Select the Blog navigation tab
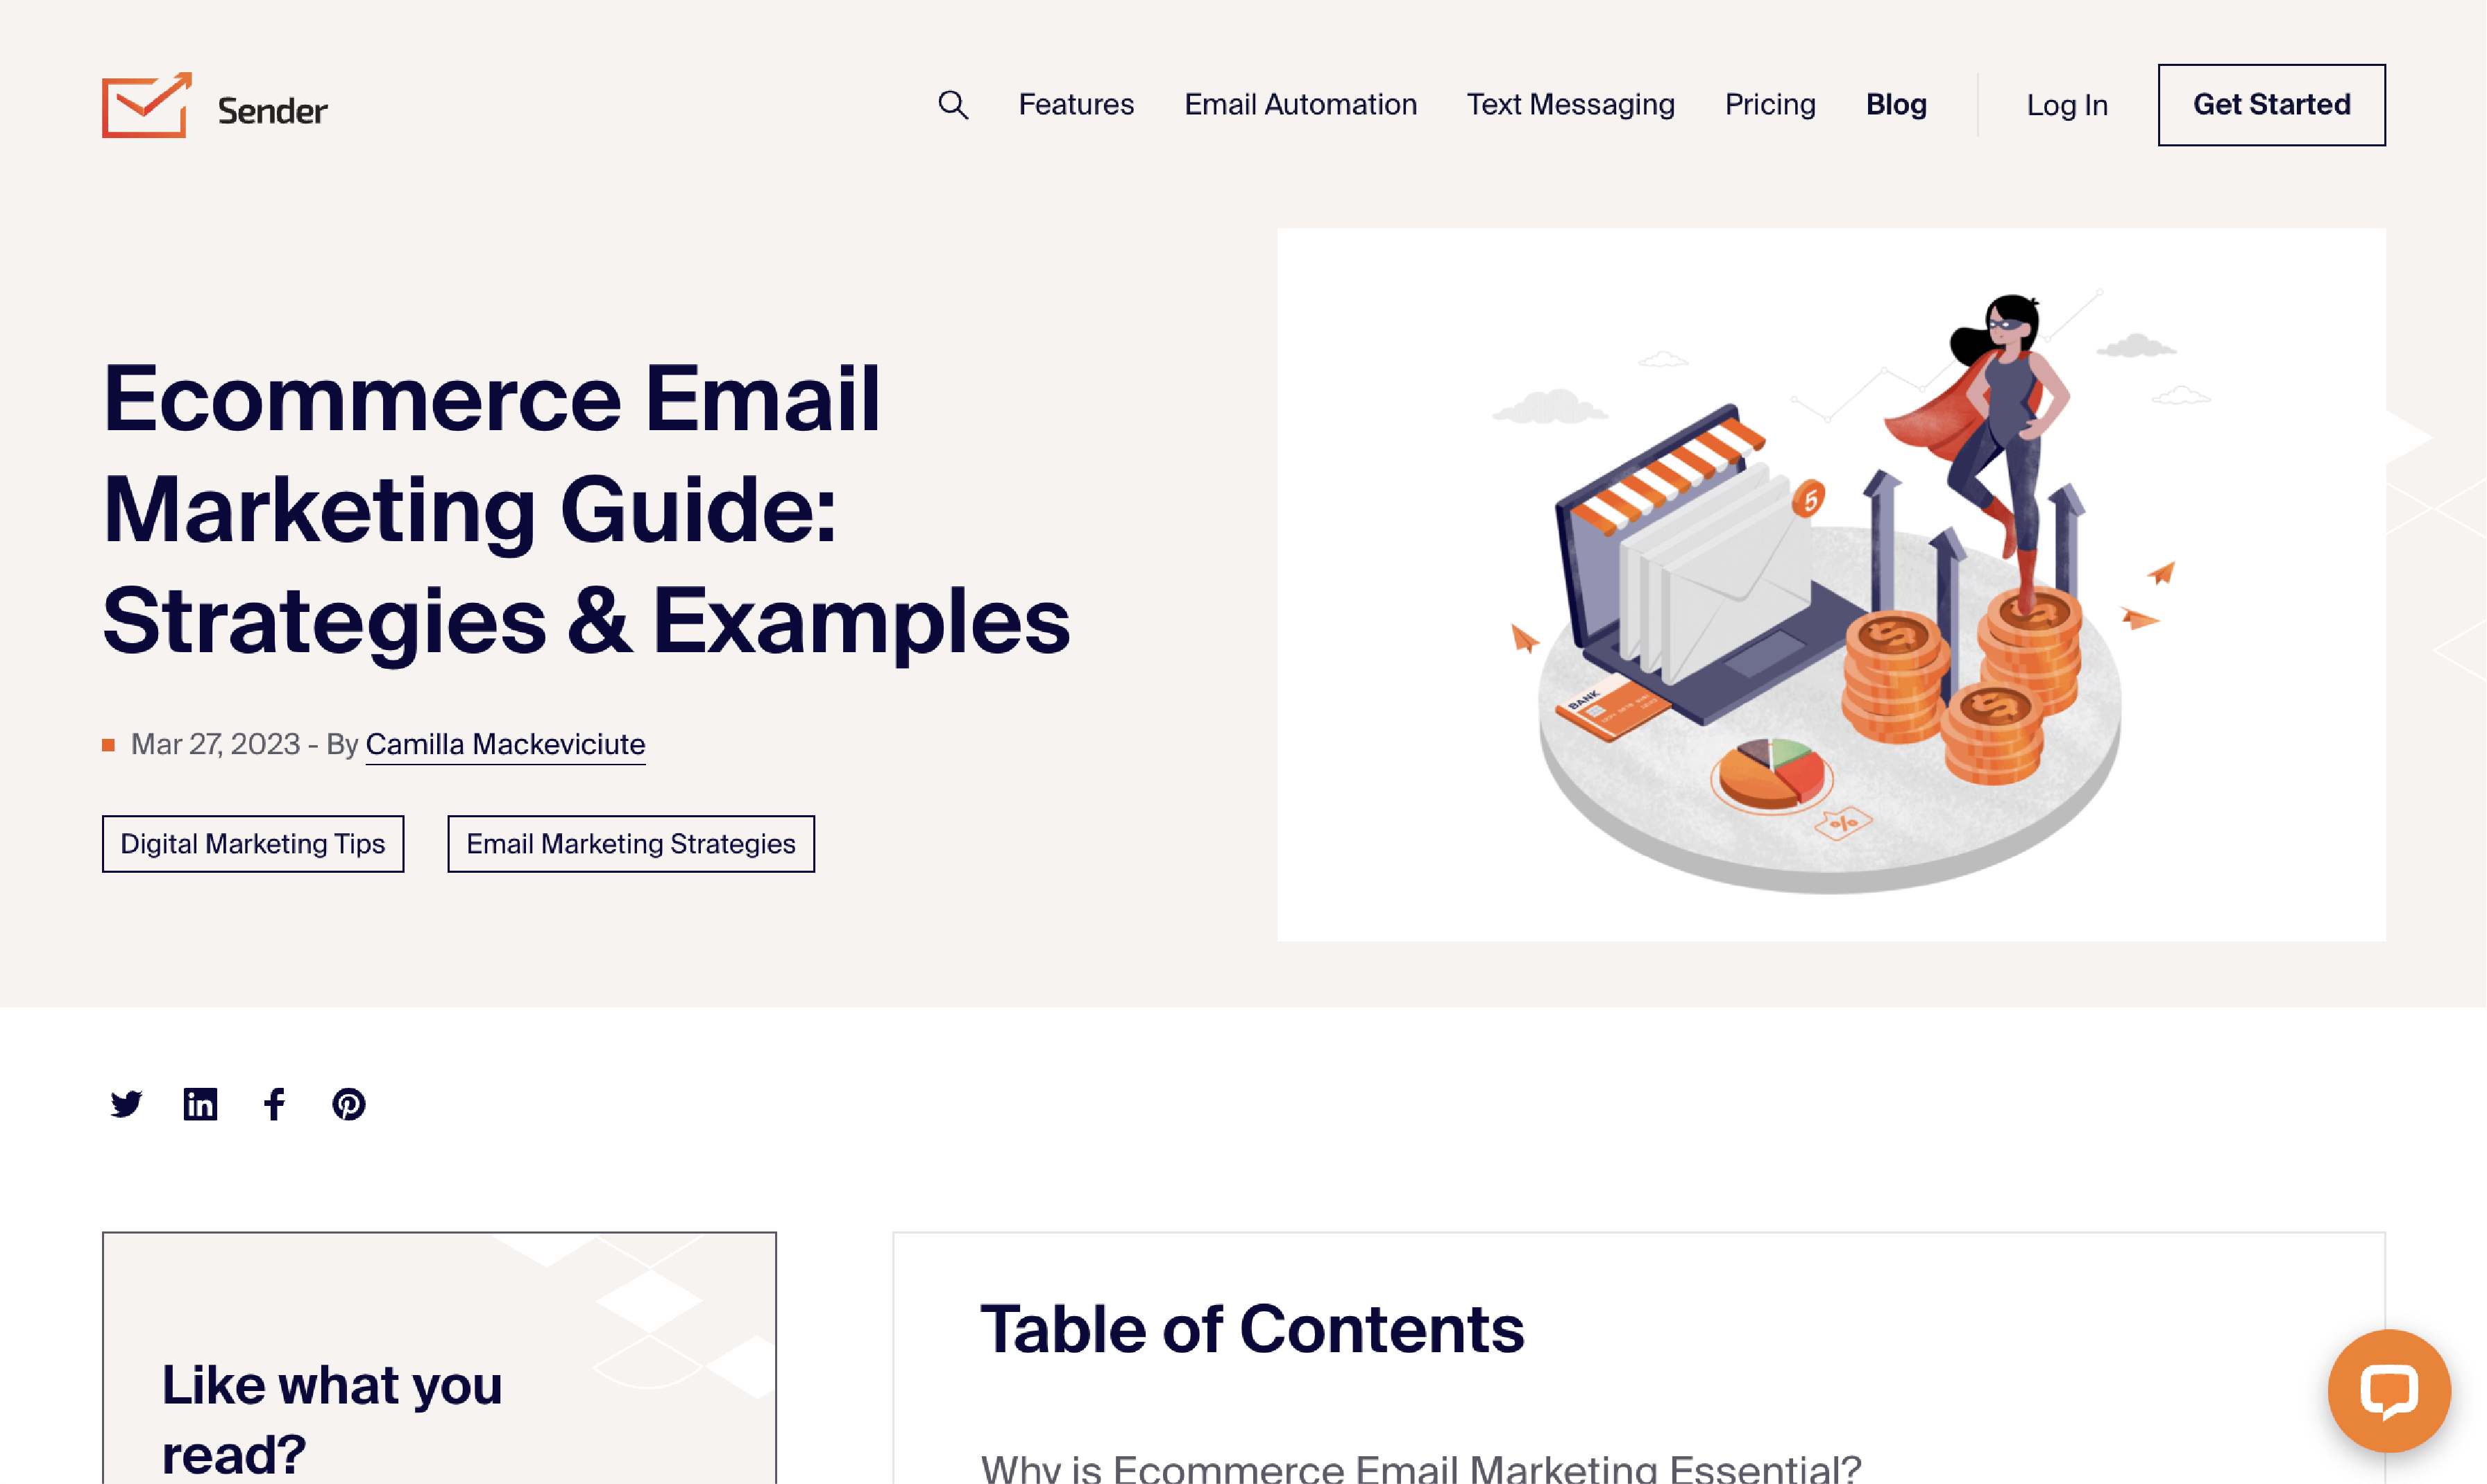This screenshot has height=1484, width=2487. pos(1897,104)
